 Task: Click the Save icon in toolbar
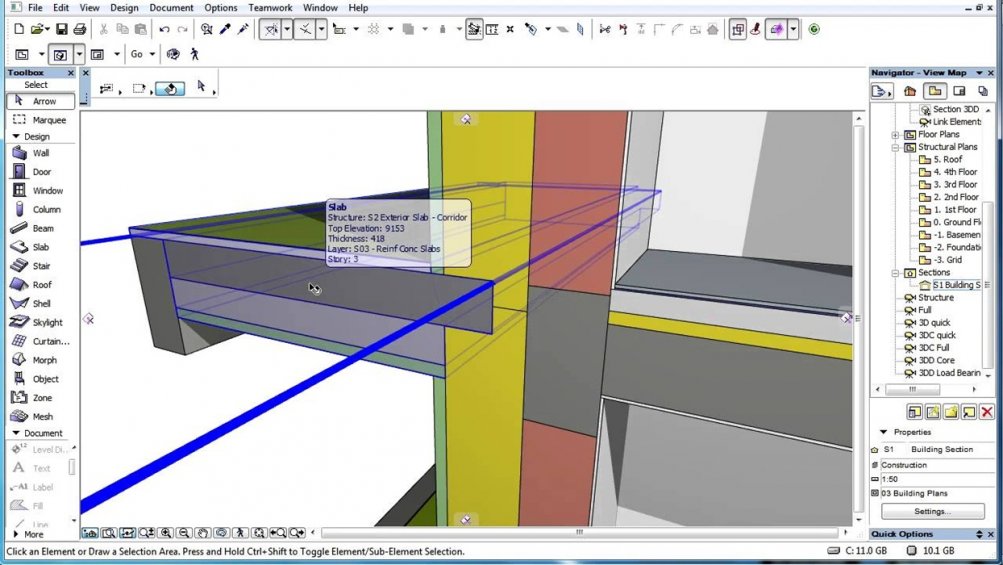[62, 30]
